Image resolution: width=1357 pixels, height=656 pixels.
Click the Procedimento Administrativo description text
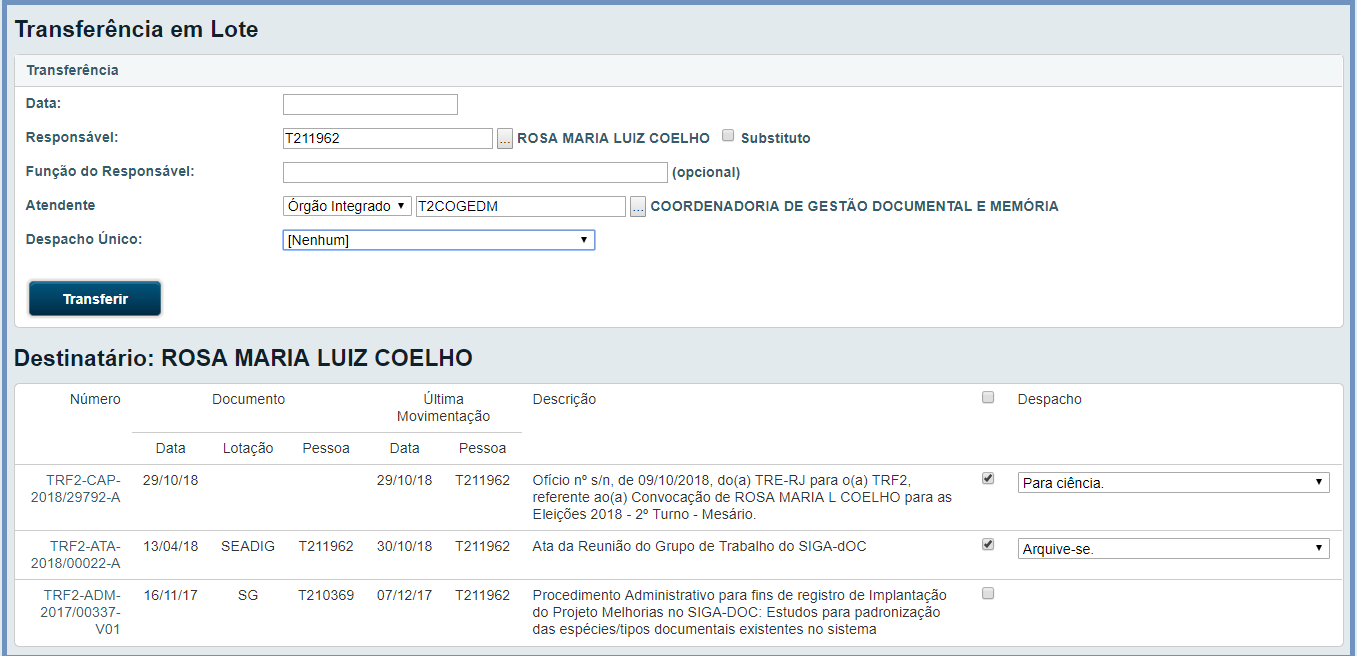pyautogui.click(x=739, y=612)
